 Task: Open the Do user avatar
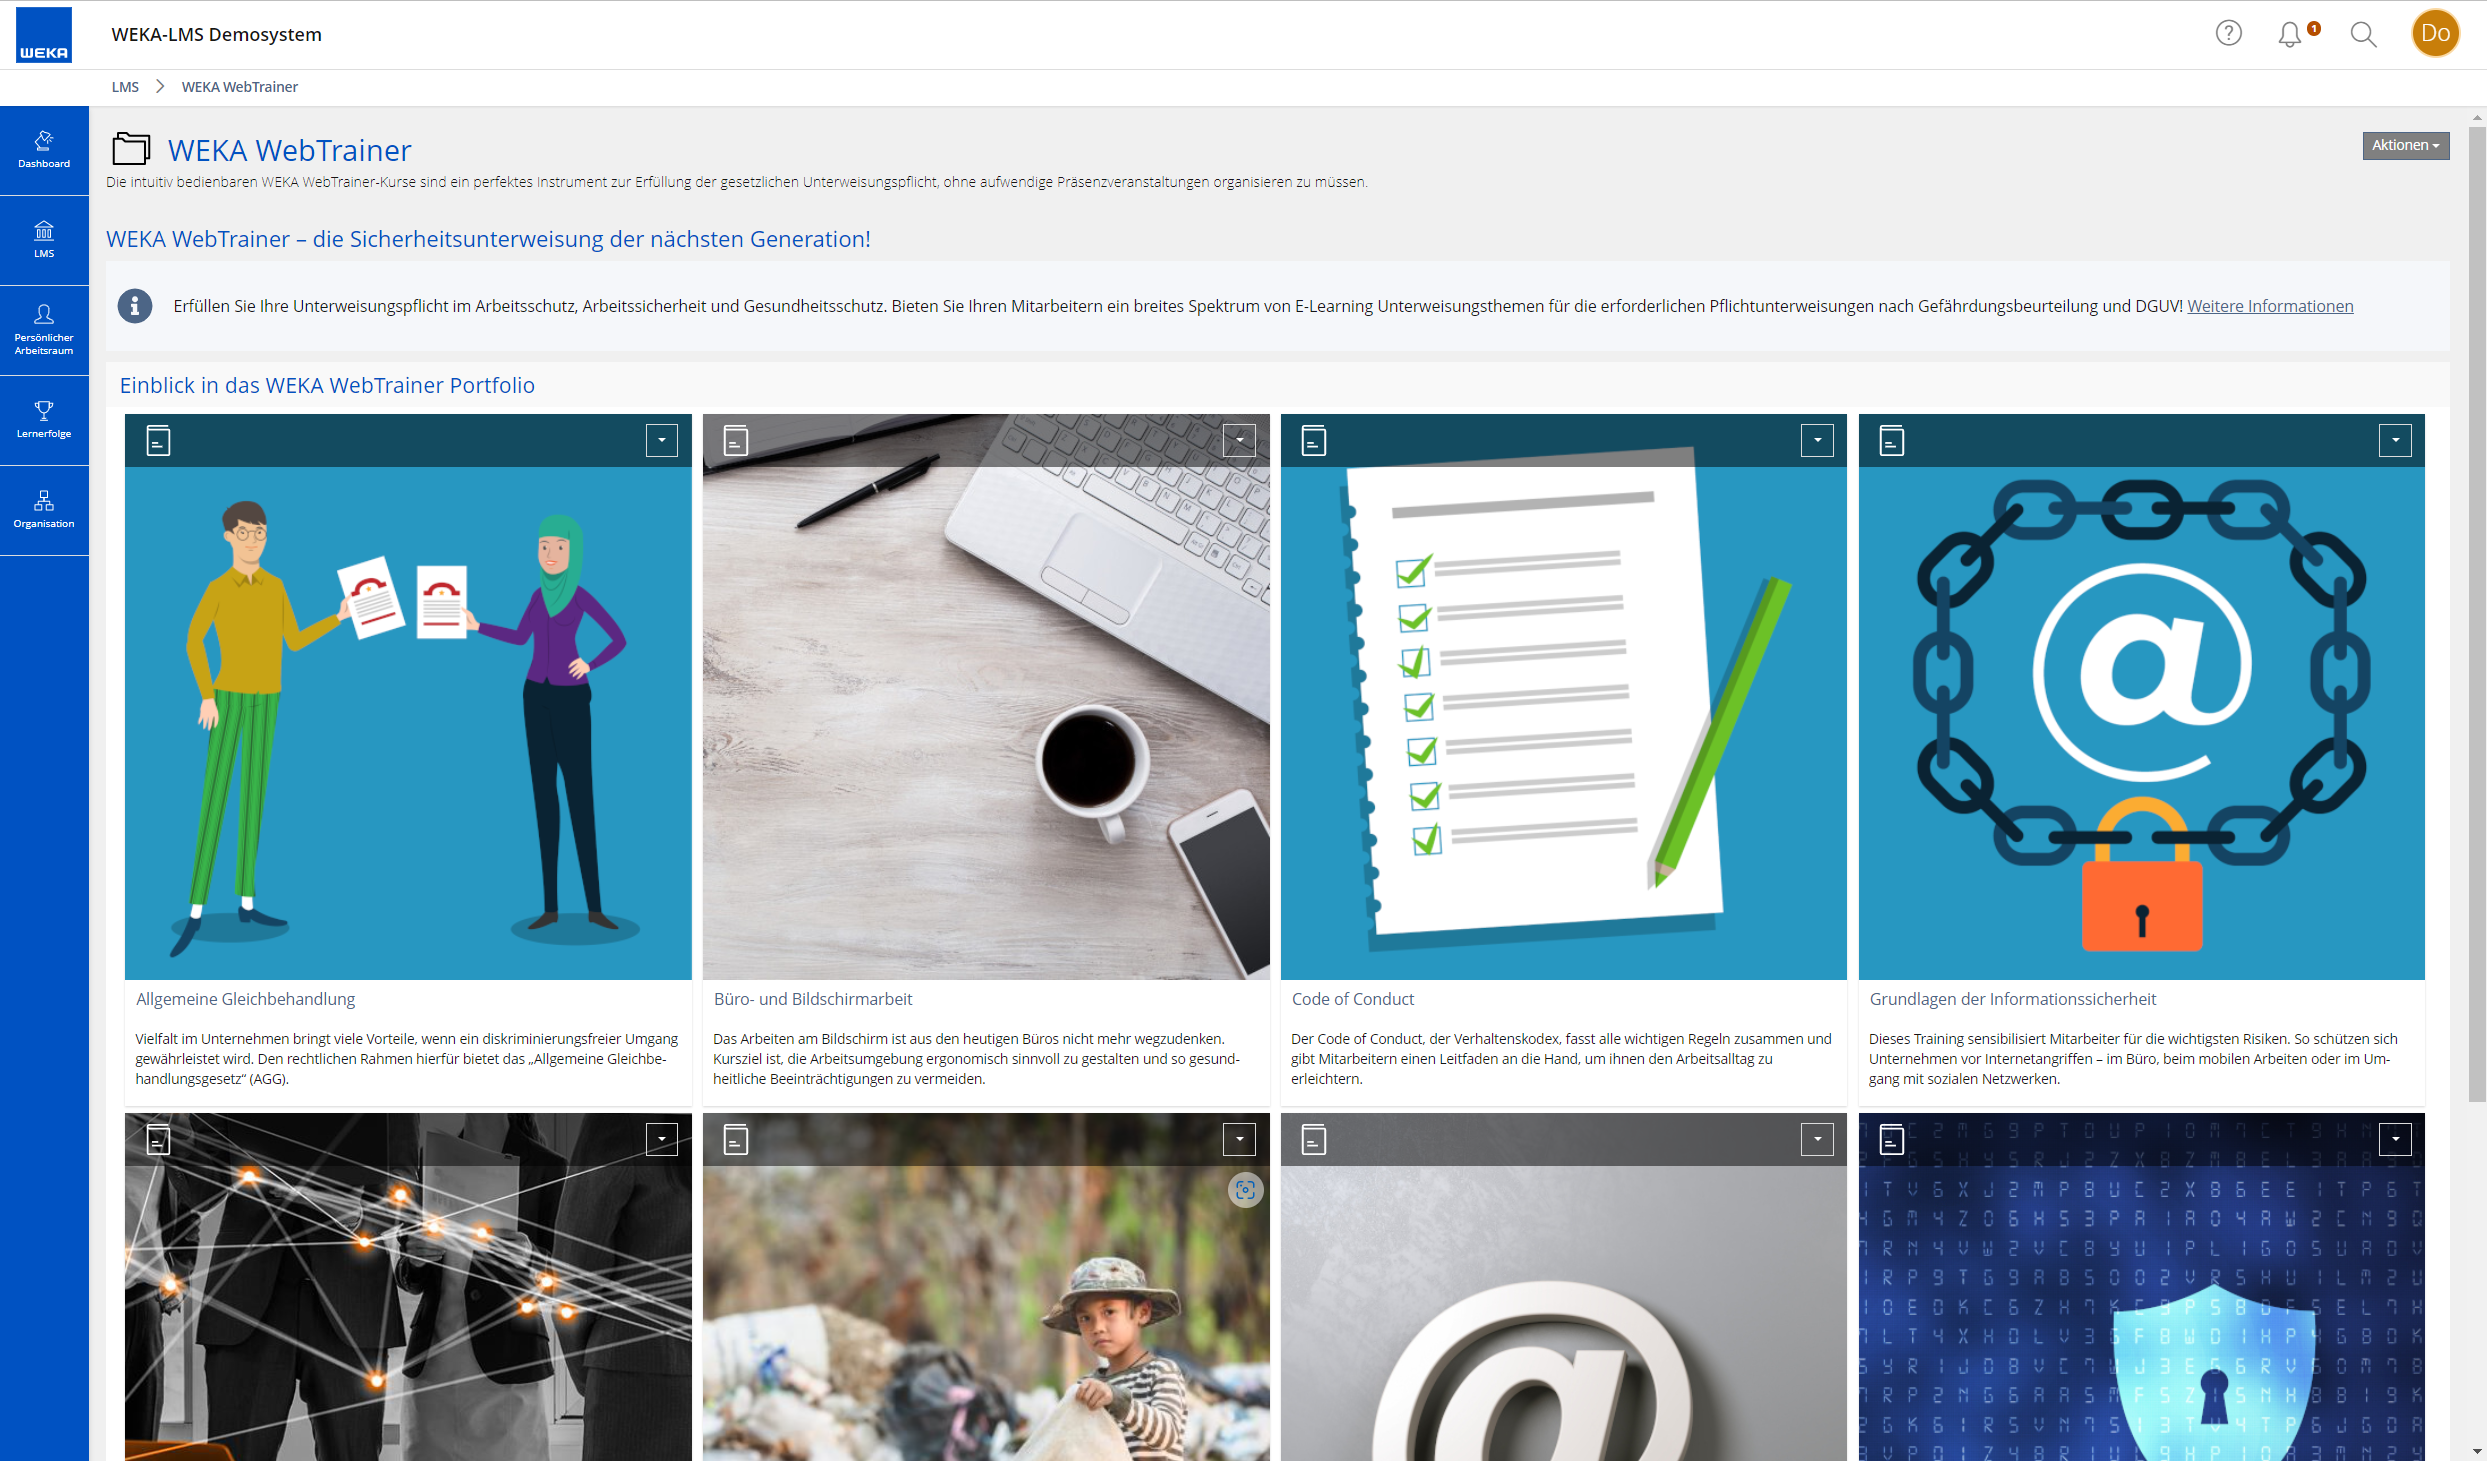point(2435,34)
